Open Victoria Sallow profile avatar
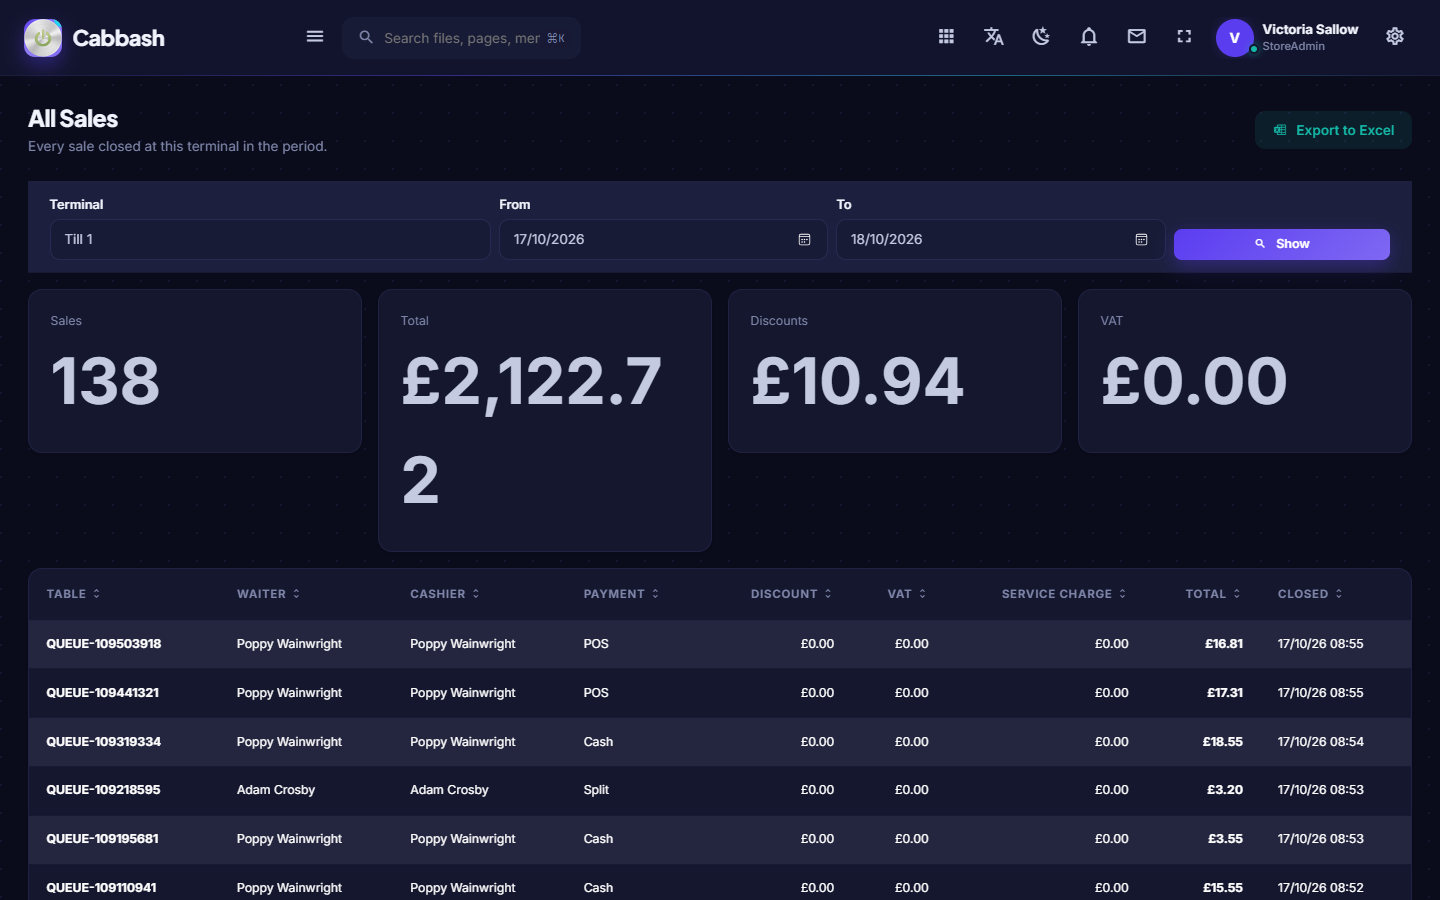This screenshot has width=1440, height=900. click(1235, 38)
